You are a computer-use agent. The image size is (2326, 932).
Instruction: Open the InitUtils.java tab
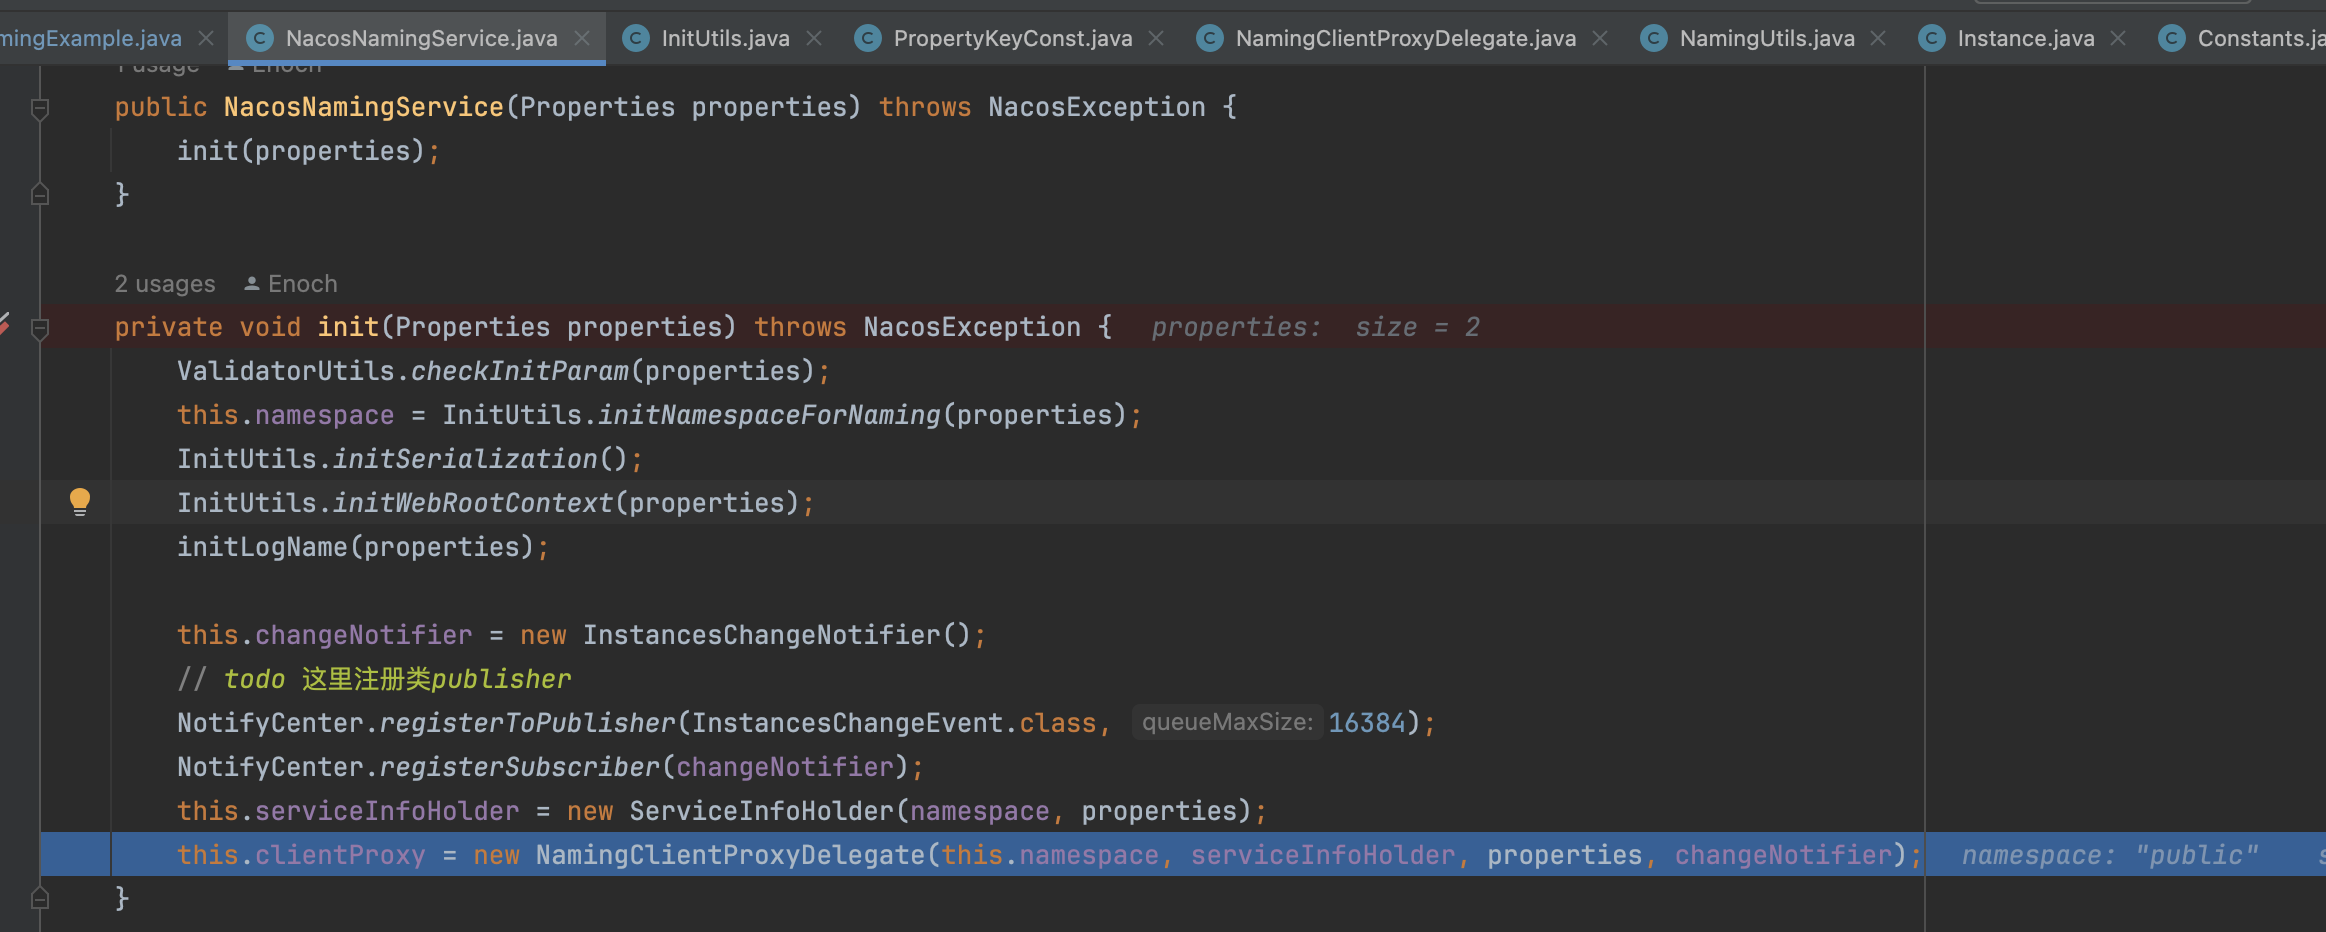click(x=725, y=38)
